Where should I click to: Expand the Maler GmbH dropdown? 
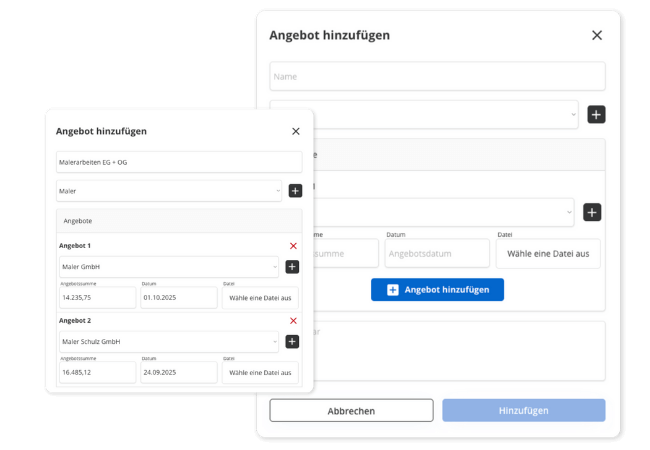(x=168, y=267)
